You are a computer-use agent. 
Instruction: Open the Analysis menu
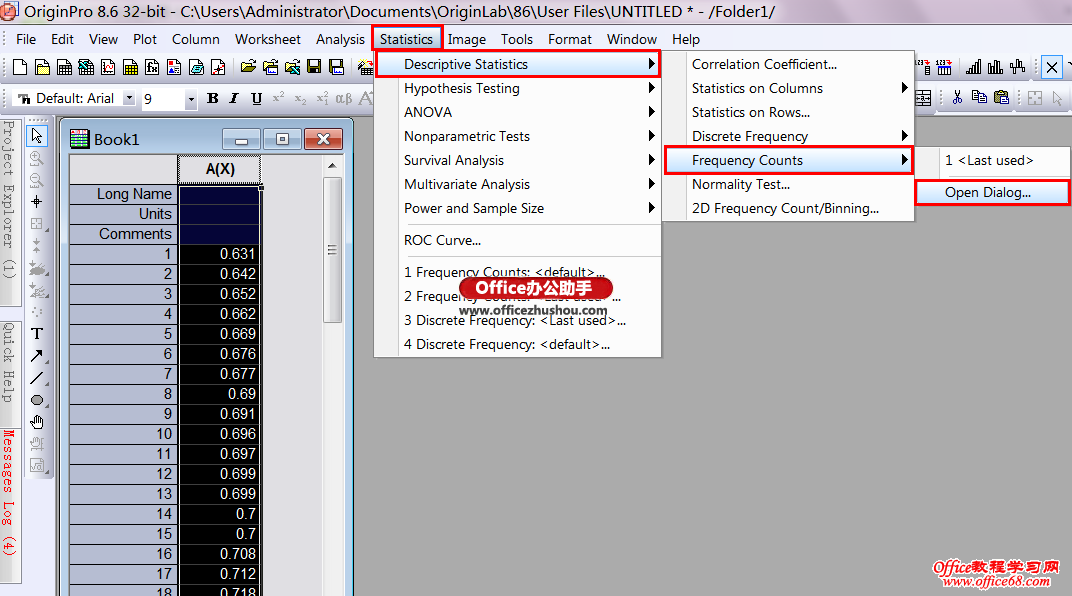340,39
